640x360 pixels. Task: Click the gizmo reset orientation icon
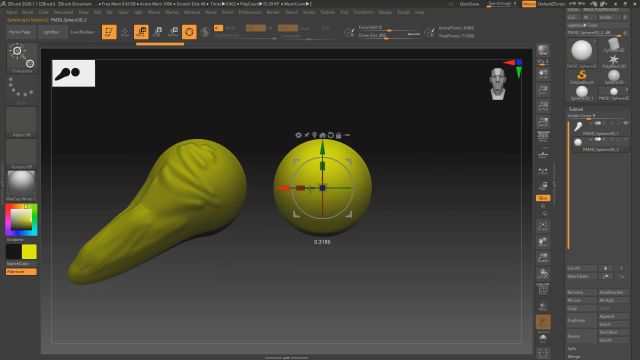[331, 135]
